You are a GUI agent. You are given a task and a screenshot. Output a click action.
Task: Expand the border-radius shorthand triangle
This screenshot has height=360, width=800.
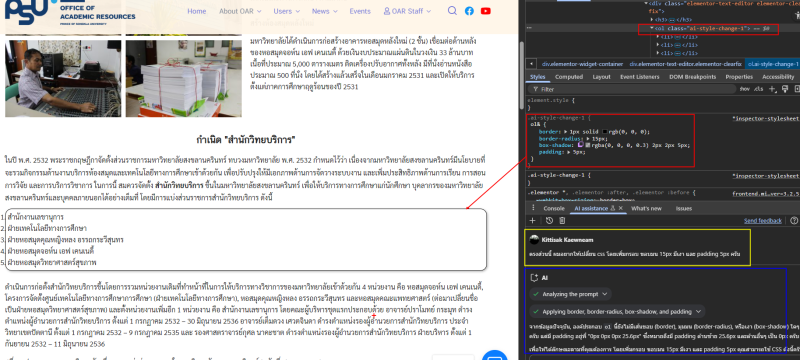pos(588,138)
